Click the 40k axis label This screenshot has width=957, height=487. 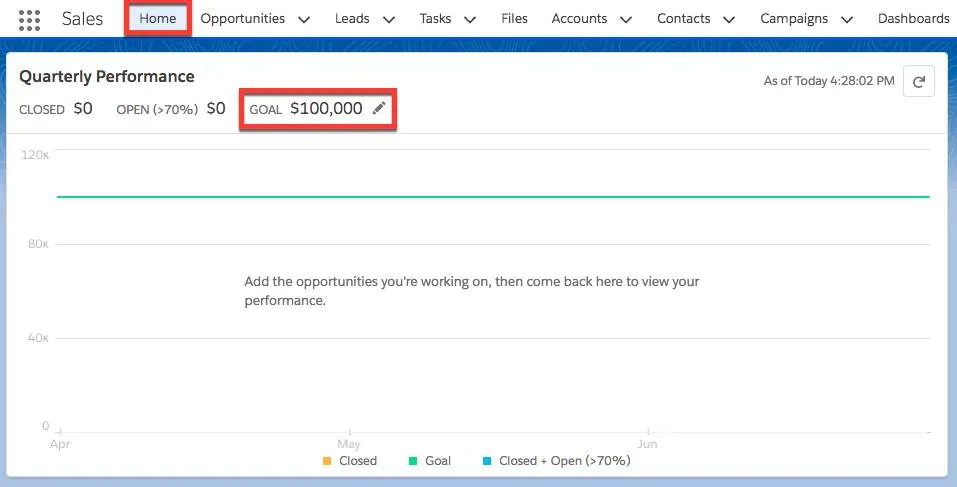coord(38,338)
